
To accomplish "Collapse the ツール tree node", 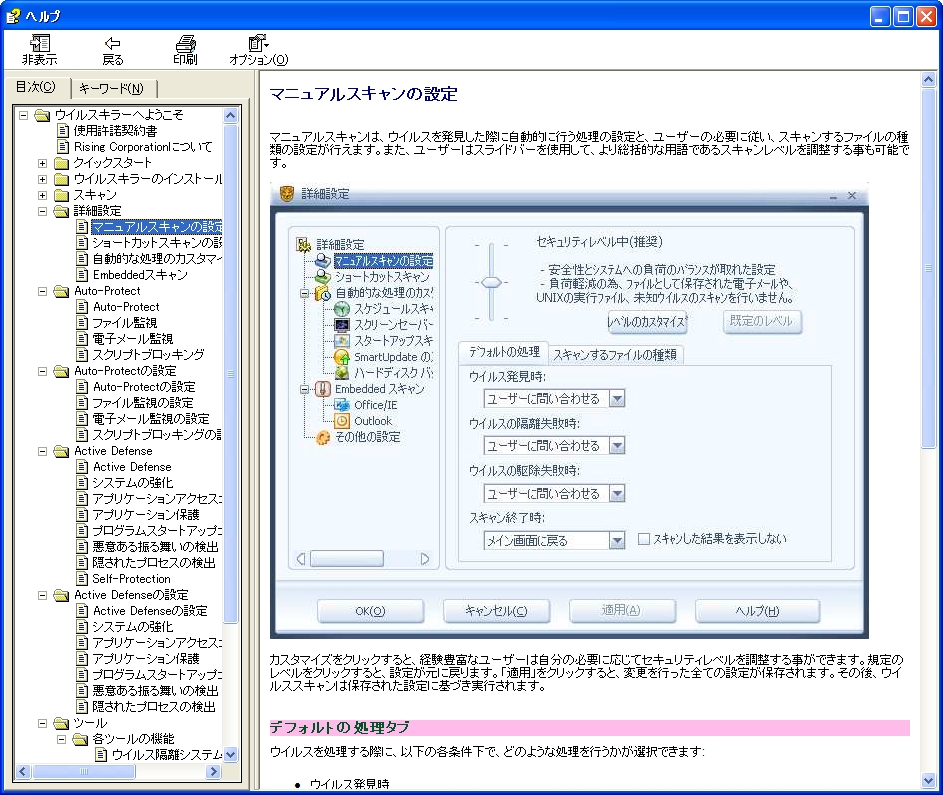I will pyautogui.click(x=42, y=723).
